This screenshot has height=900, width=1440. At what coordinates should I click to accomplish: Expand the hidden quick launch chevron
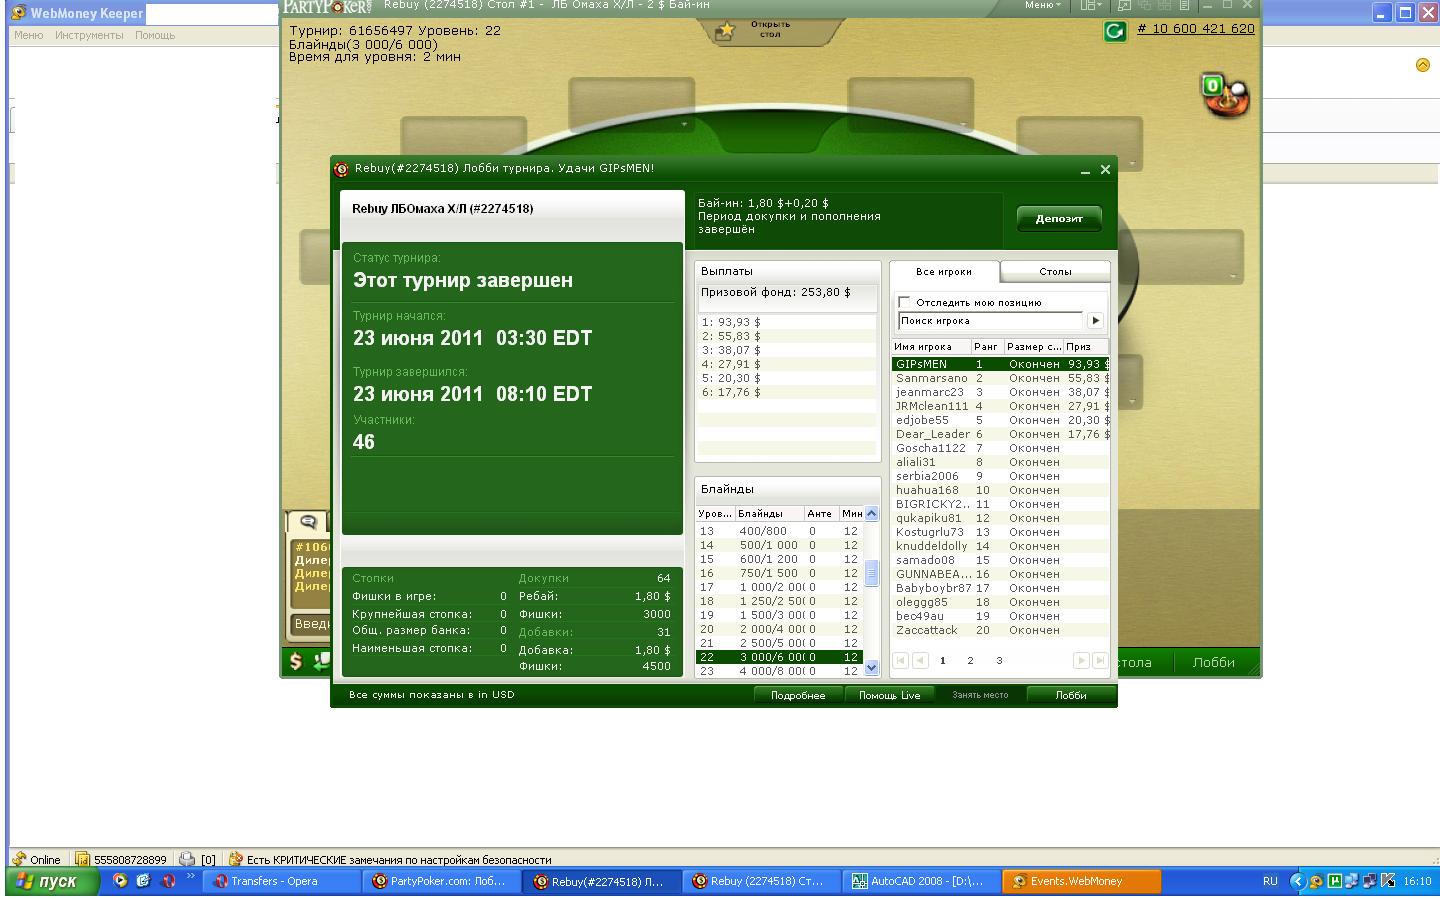(x=190, y=878)
